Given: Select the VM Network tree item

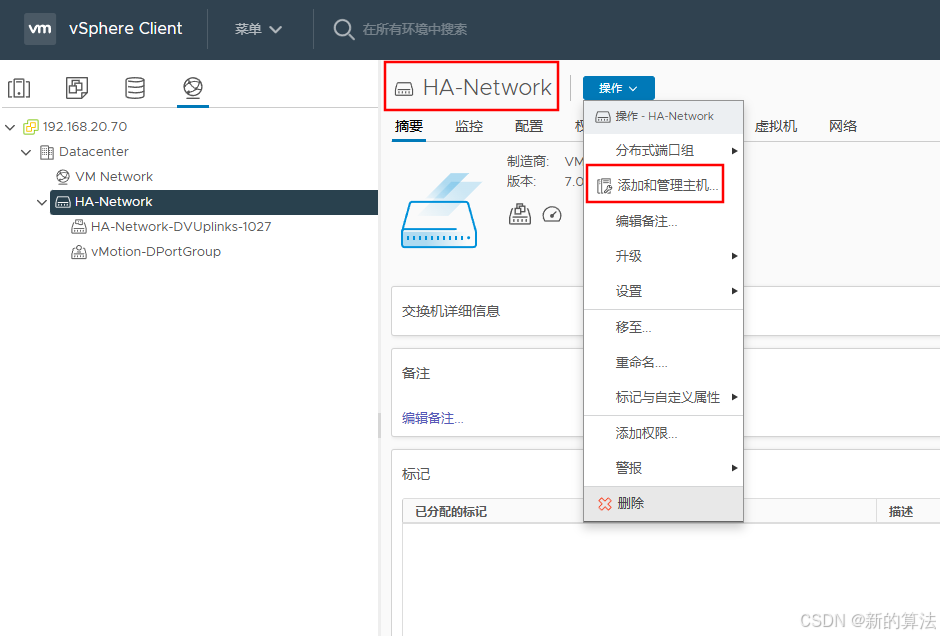Looking at the screenshot, I should [x=114, y=177].
